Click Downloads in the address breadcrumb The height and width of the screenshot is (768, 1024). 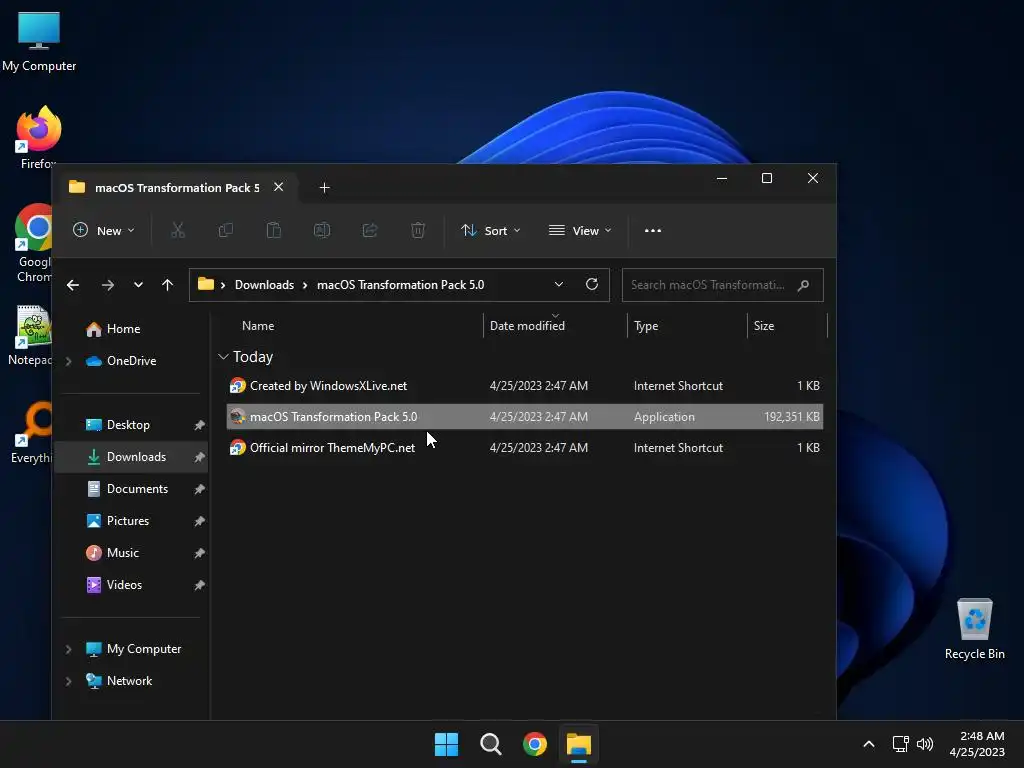pyautogui.click(x=264, y=285)
